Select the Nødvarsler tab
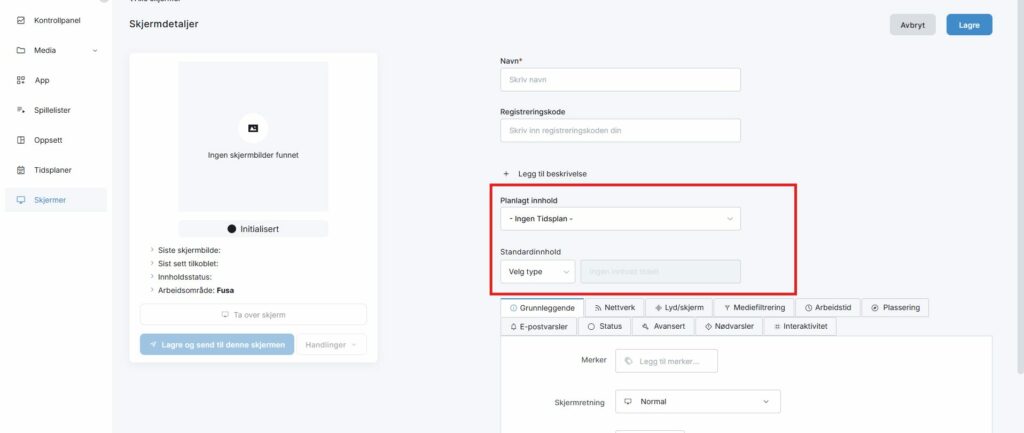The image size is (1024, 433). [729, 326]
